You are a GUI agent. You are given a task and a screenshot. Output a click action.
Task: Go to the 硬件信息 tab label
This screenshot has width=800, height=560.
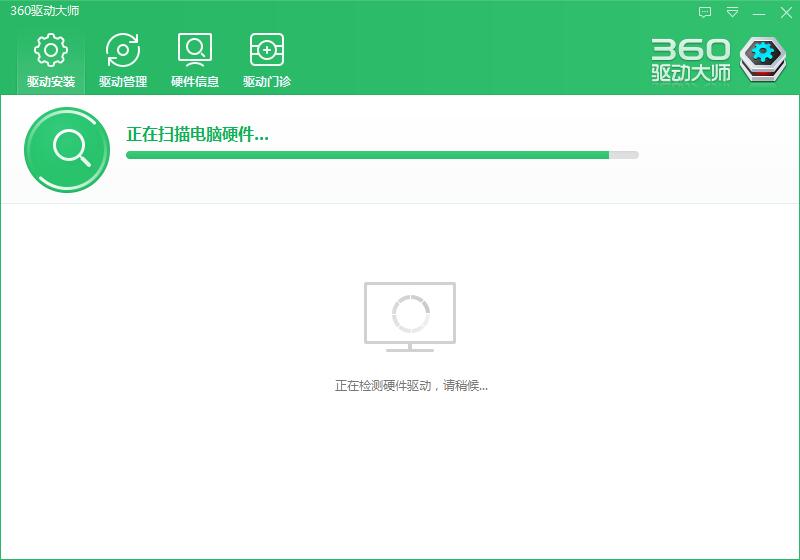[195, 82]
